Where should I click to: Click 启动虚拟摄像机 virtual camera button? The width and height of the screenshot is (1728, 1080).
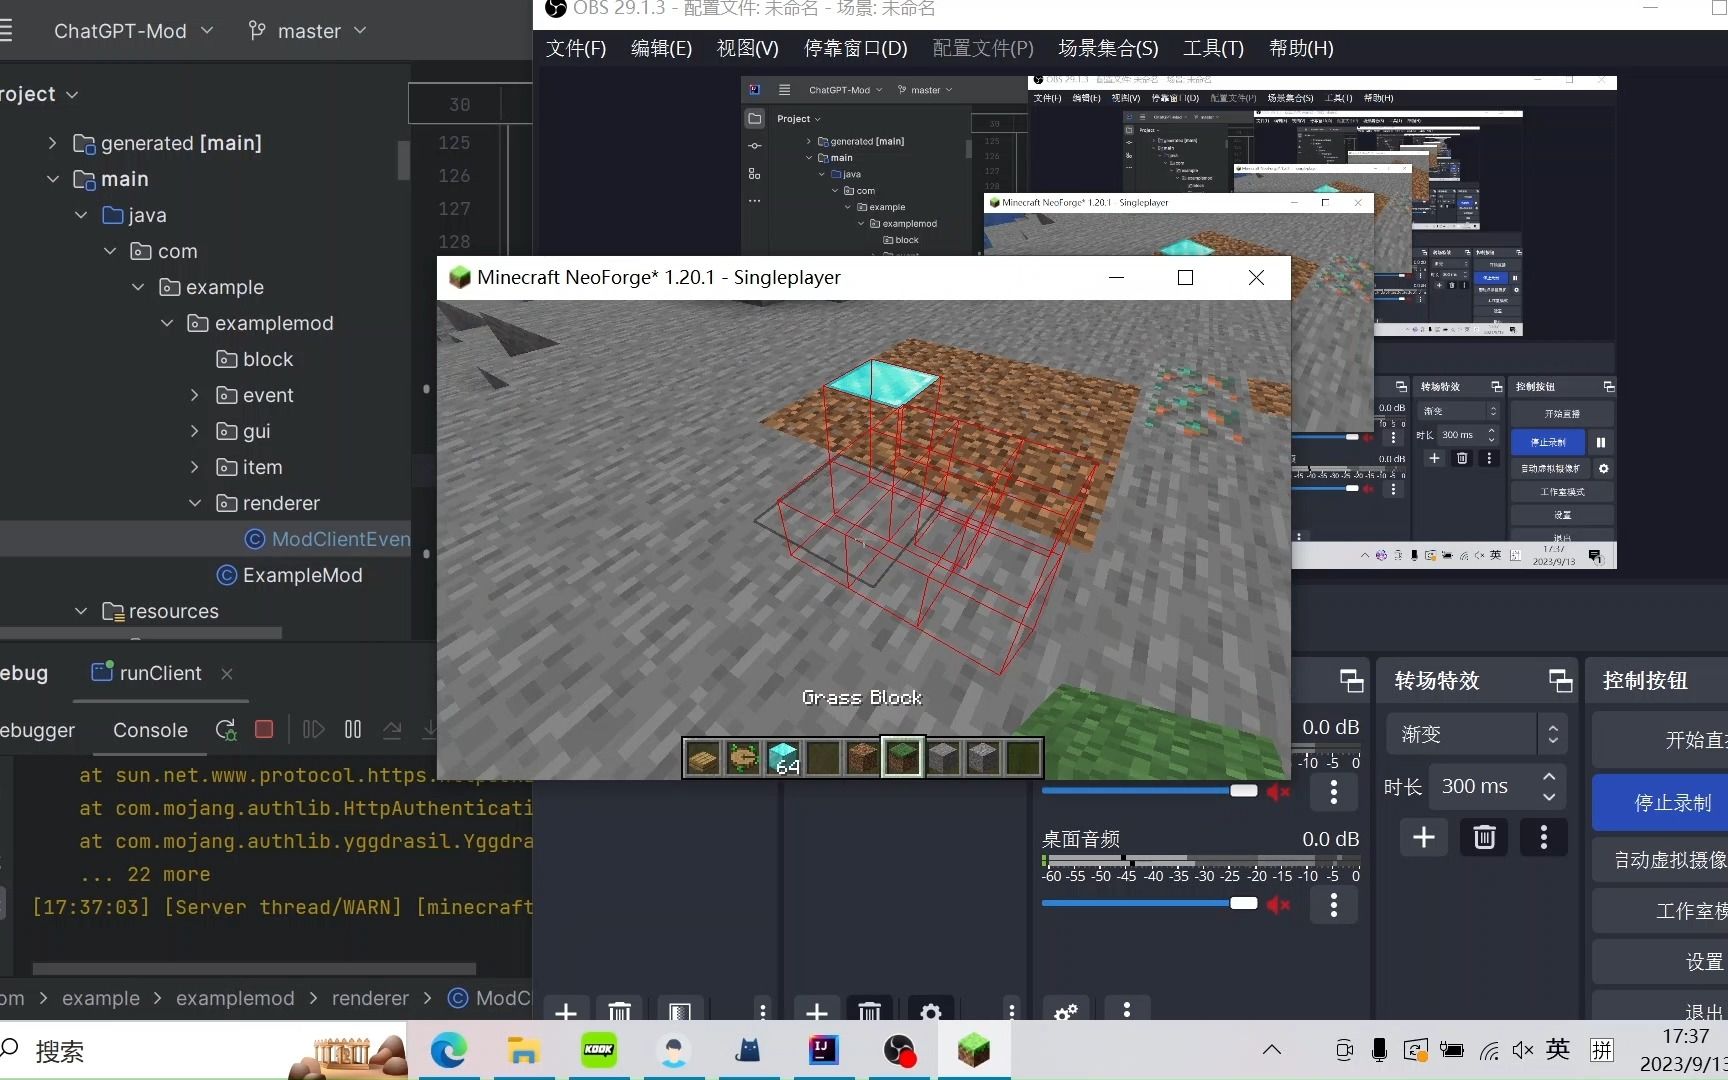point(1662,860)
